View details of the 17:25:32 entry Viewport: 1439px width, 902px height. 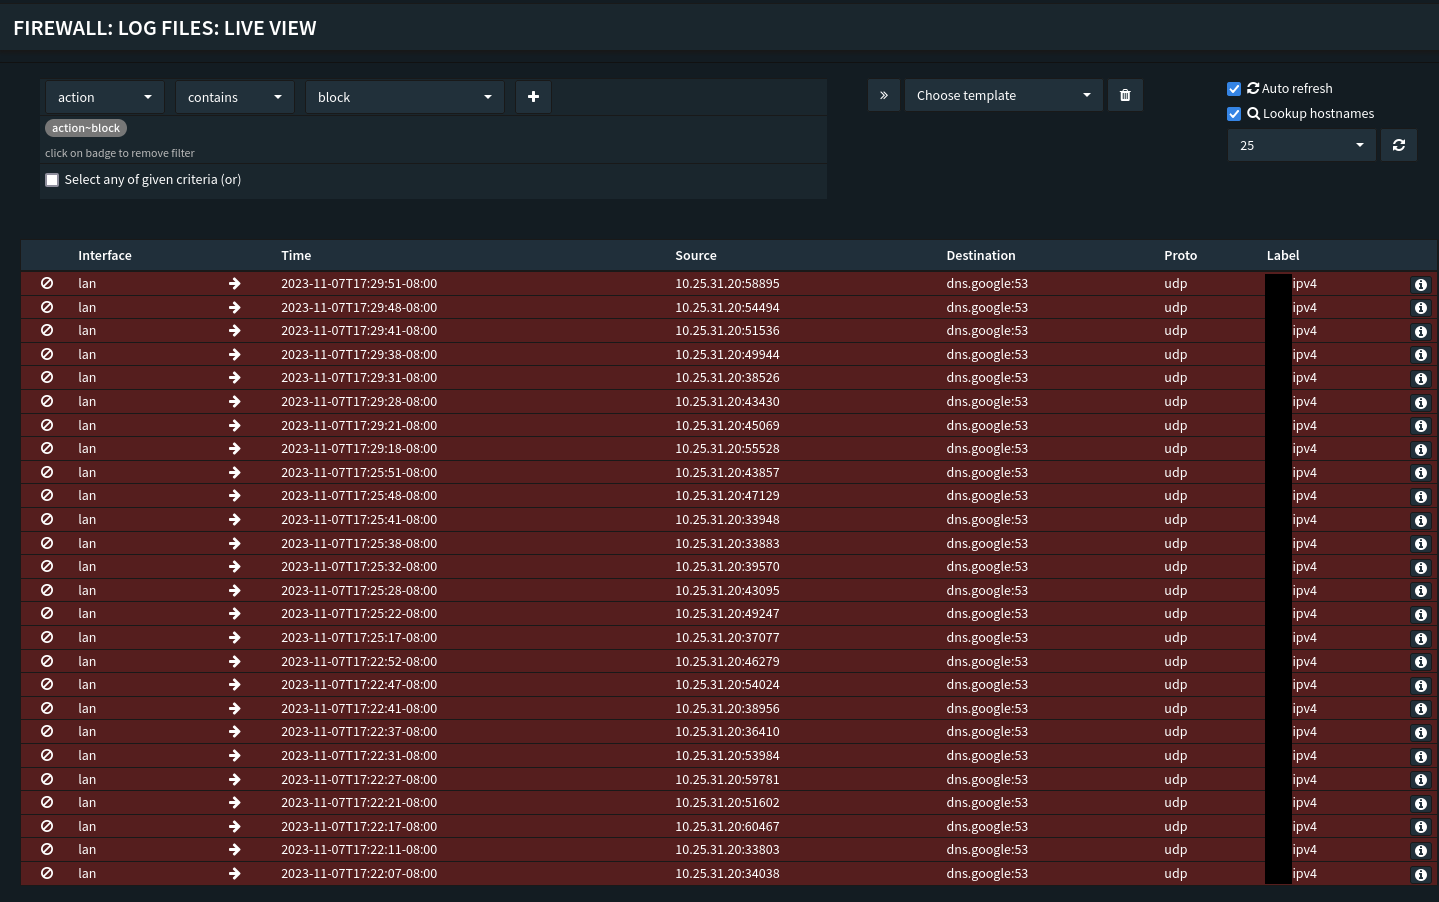pos(1420,568)
